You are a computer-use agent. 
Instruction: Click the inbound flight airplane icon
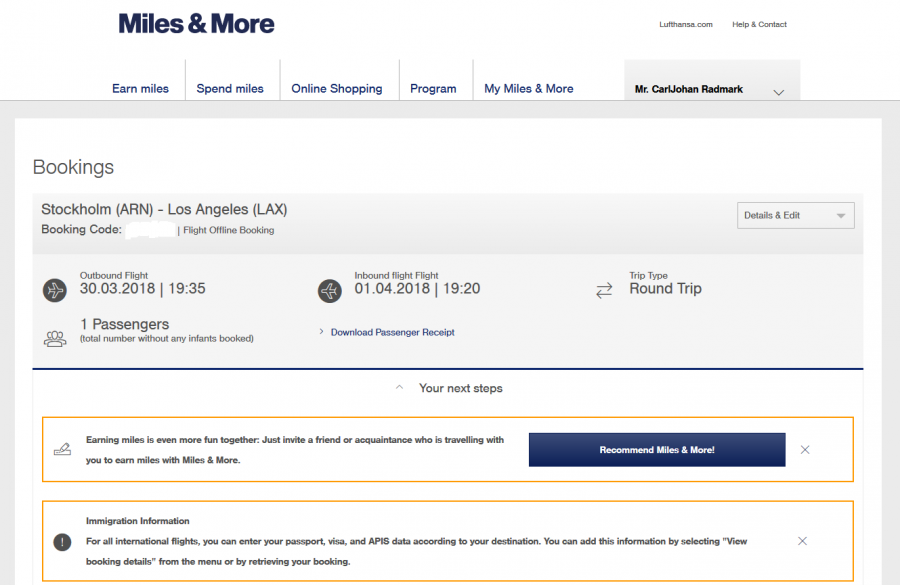coord(329,290)
